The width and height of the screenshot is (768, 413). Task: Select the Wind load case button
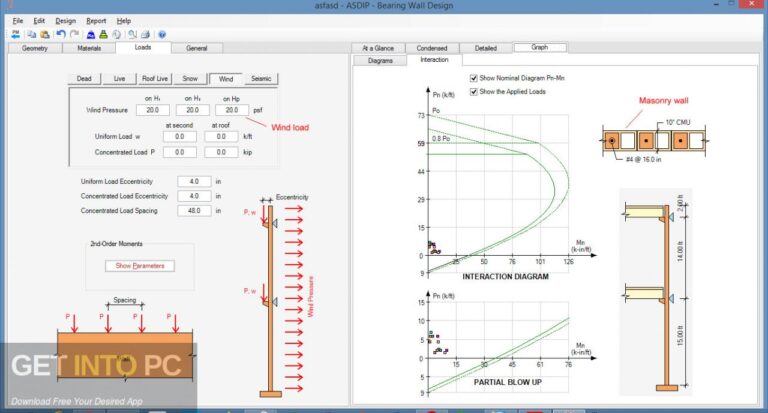[x=226, y=79]
